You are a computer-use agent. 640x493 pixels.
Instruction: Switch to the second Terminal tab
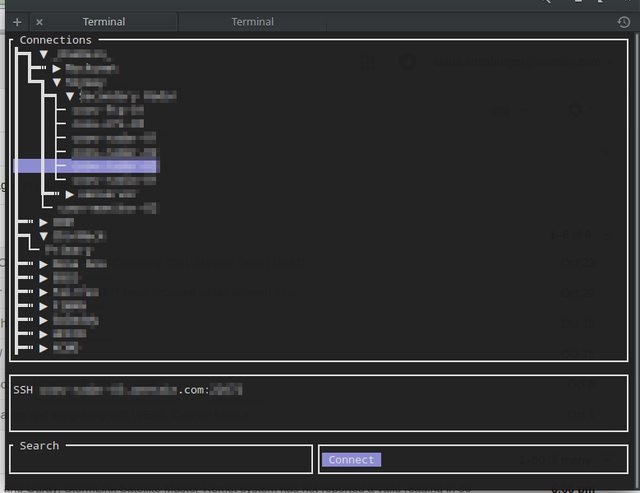point(253,22)
